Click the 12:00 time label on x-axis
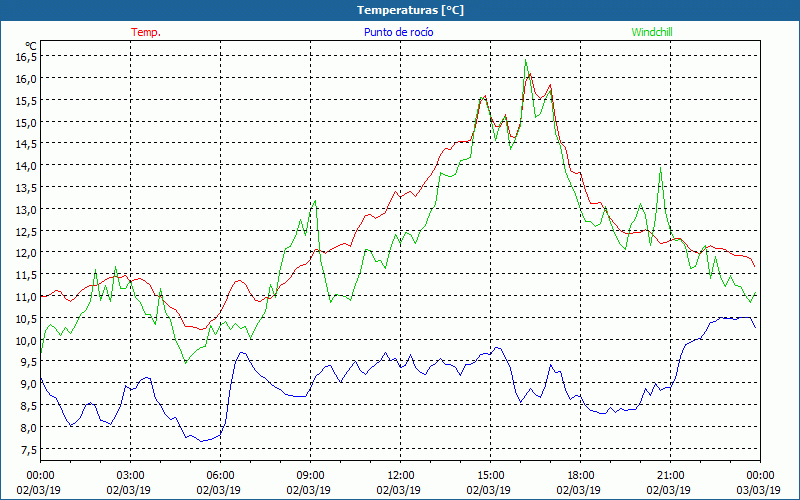The height and width of the screenshot is (500, 800). [400, 476]
